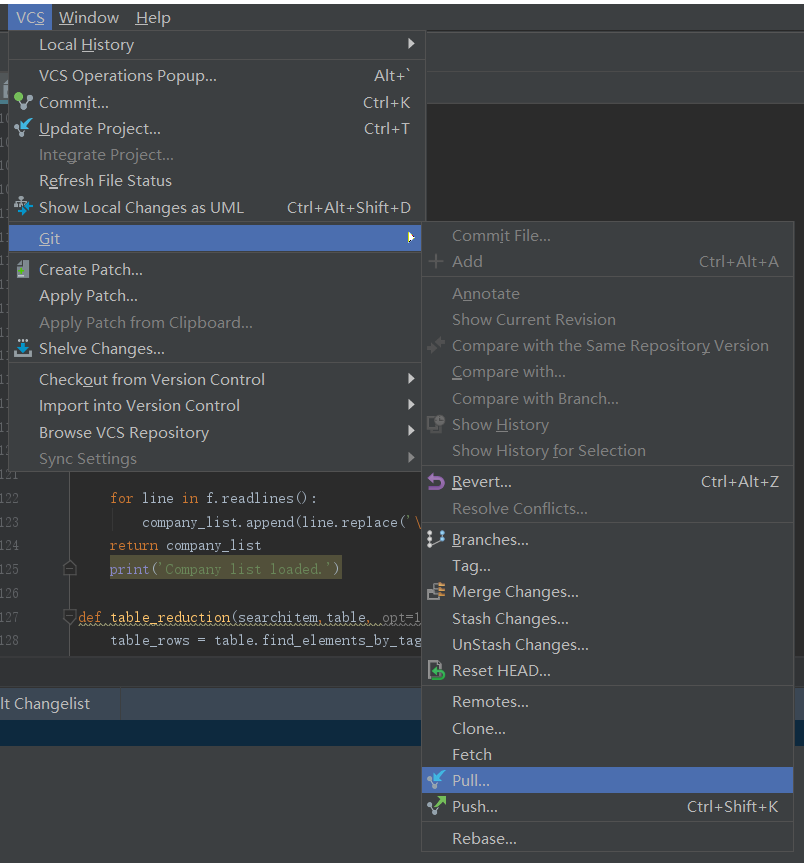Expand Checkout from Version Control submenu arrow
804x863 pixels.
pos(411,379)
